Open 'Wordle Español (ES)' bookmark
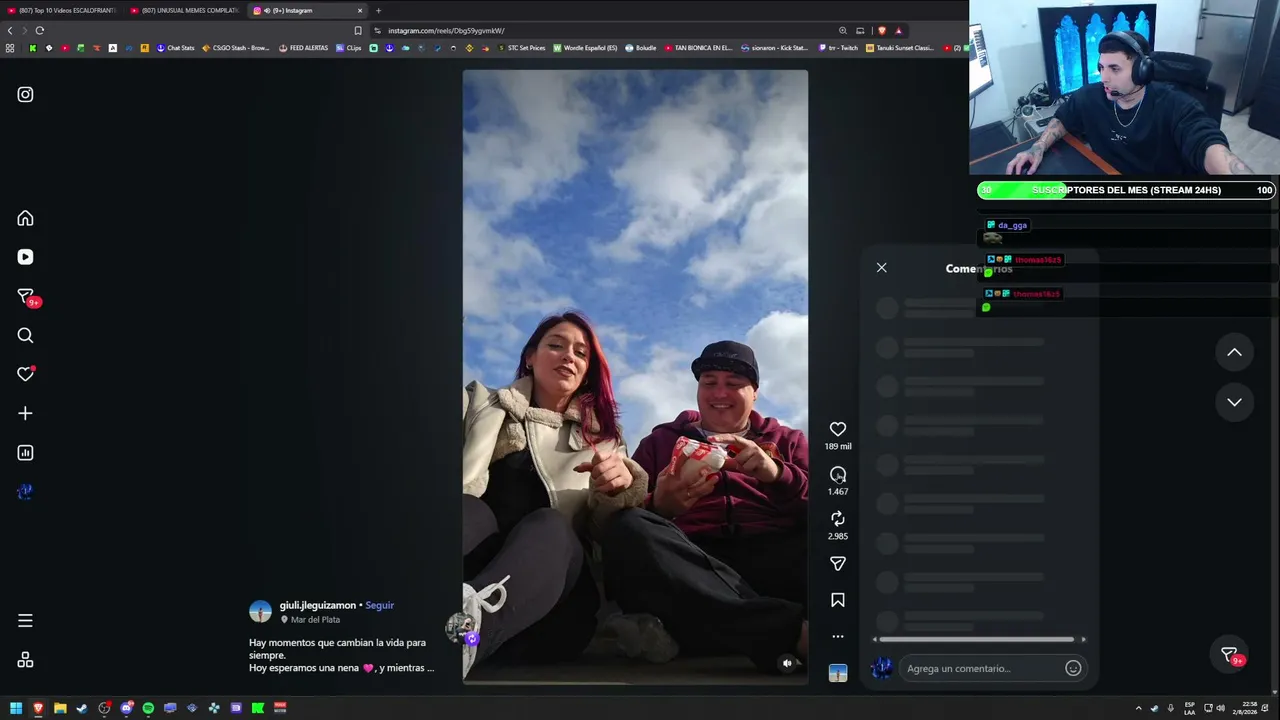Viewport: 1280px width, 720px height. click(x=585, y=48)
